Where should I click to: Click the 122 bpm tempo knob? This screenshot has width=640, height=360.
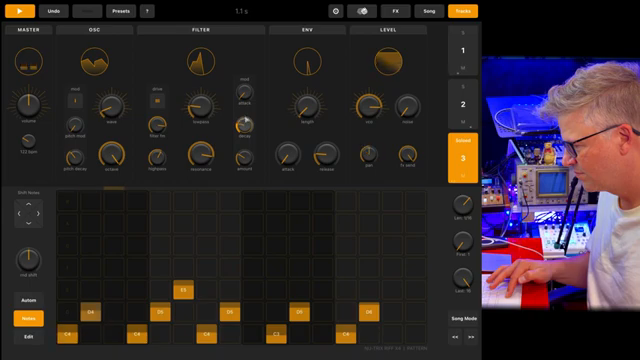pyautogui.click(x=29, y=141)
